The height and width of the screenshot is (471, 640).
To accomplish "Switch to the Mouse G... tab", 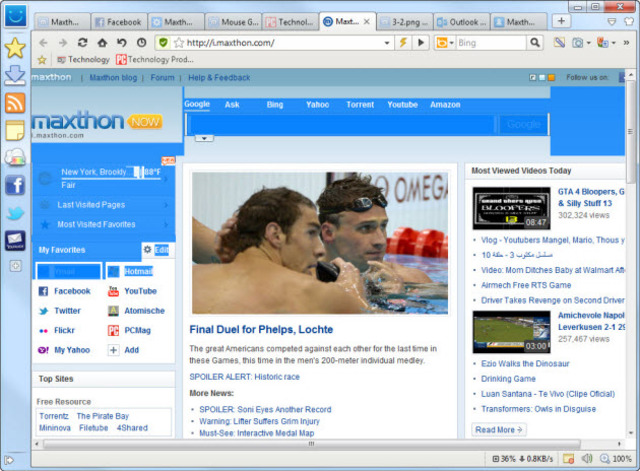I will point(233,22).
